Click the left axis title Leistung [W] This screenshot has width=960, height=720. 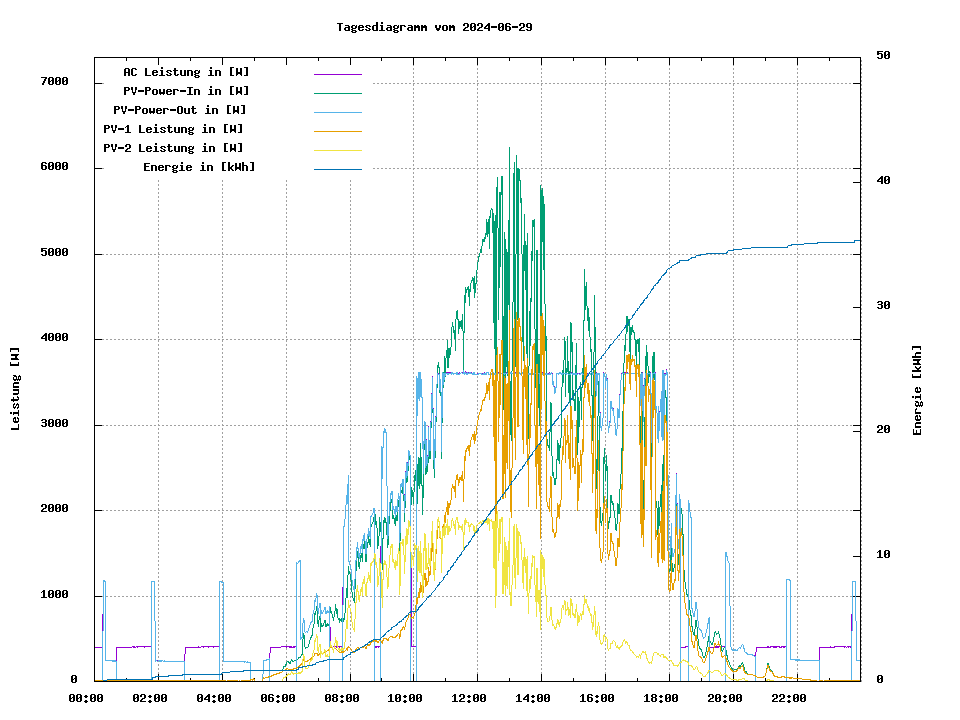pos(16,389)
